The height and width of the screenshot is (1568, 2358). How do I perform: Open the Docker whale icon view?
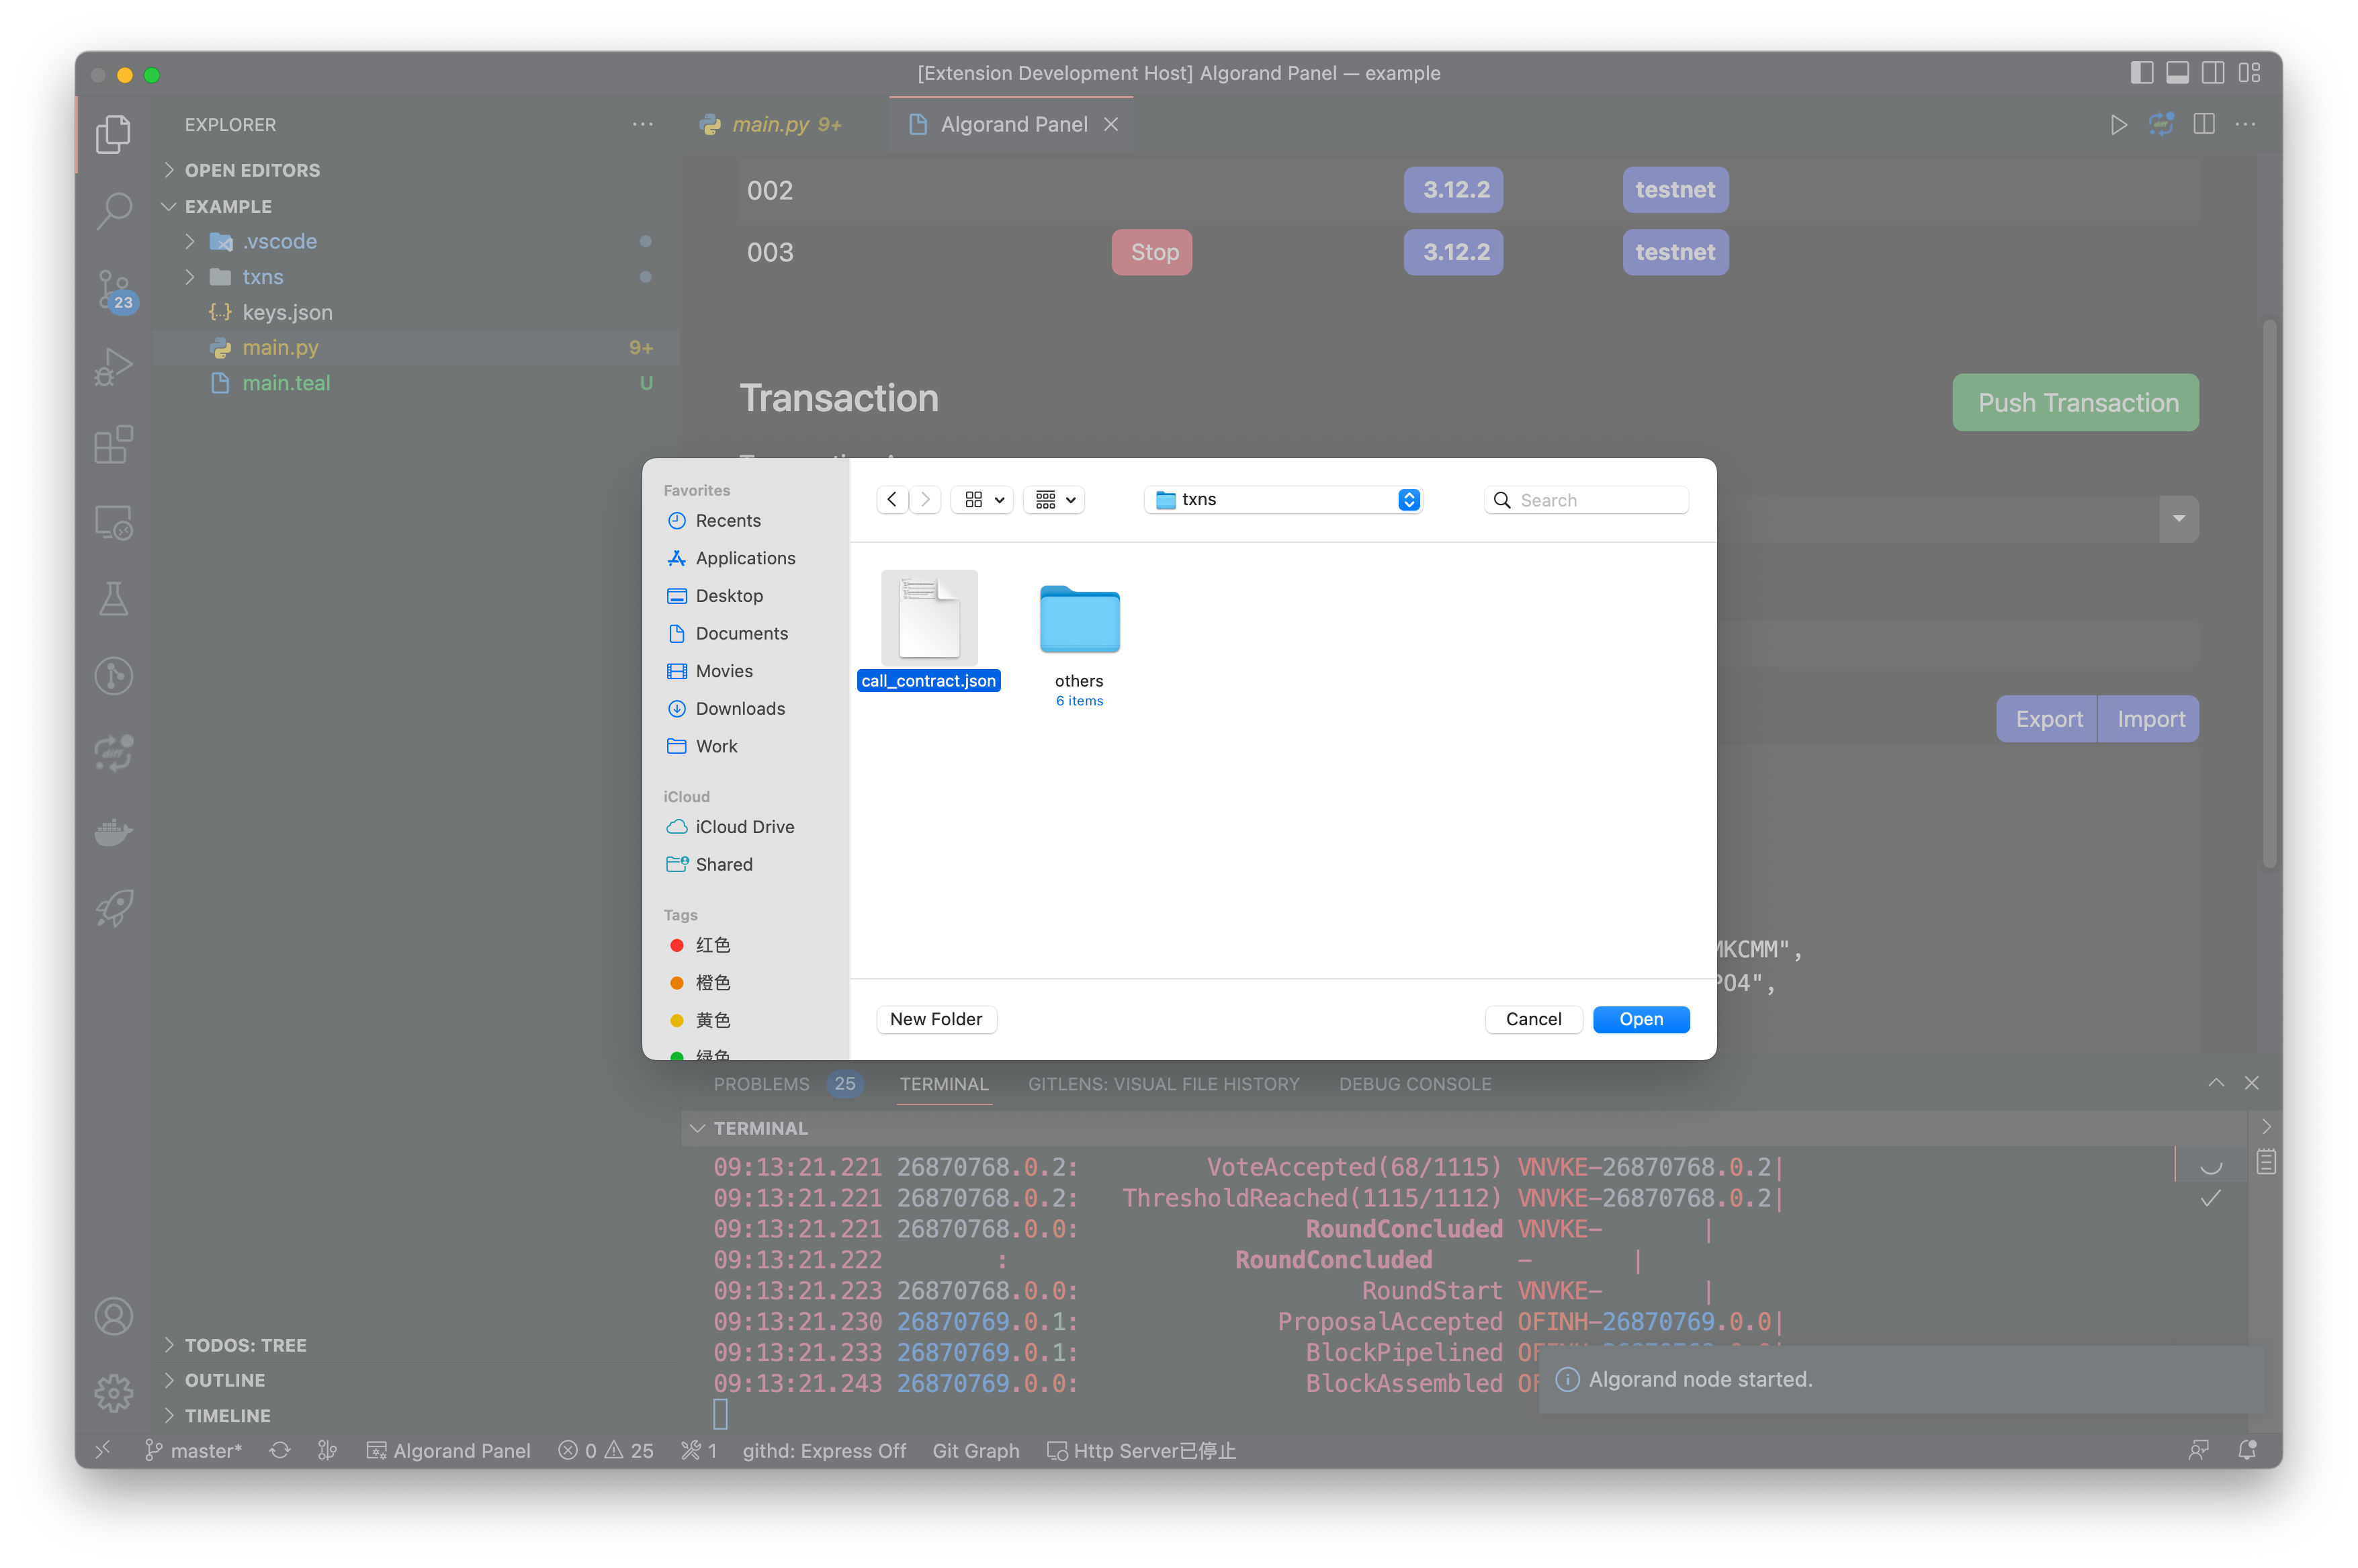tap(114, 830)
